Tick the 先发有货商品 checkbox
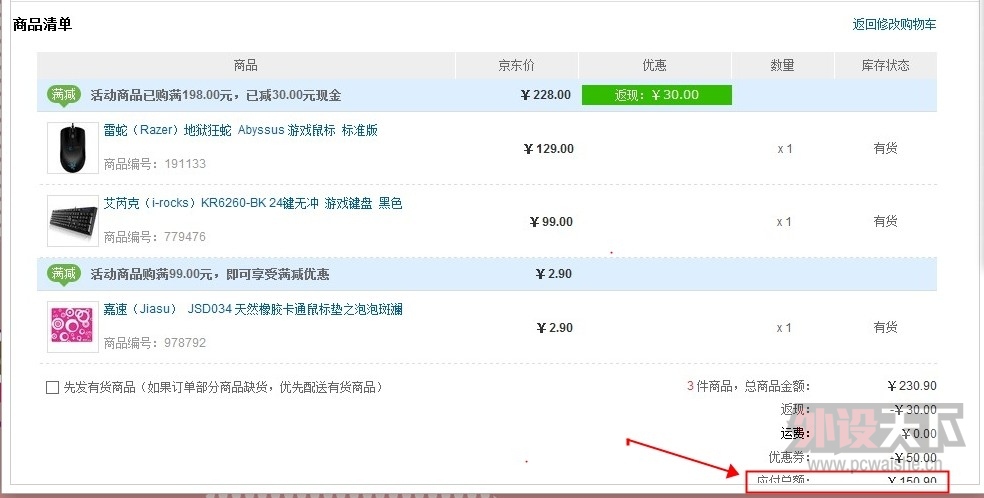The height and width of the screenshot is (498, 984). point(53,388)
